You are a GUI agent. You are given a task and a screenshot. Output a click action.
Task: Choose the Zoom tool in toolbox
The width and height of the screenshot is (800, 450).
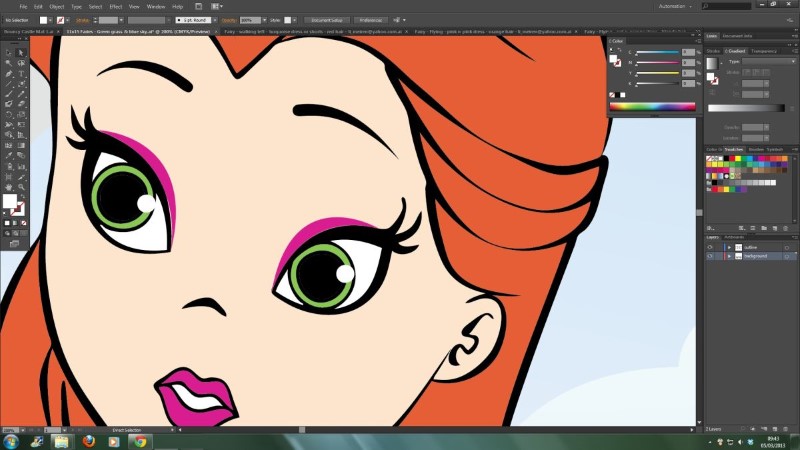tap(22, 186)
